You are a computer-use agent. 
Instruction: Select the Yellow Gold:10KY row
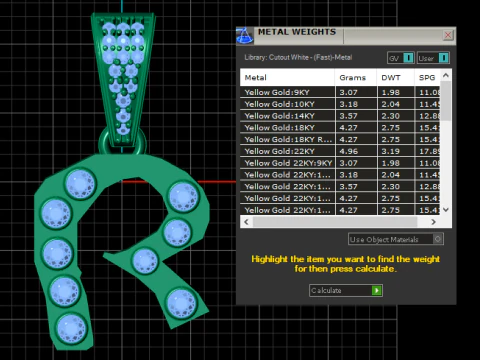[340, 104]
